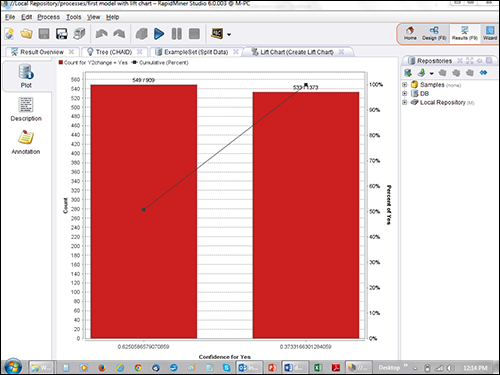This screenshot has height=375, width=500.
Task: Click the blackboard expert mode icon
Action: 217,34
